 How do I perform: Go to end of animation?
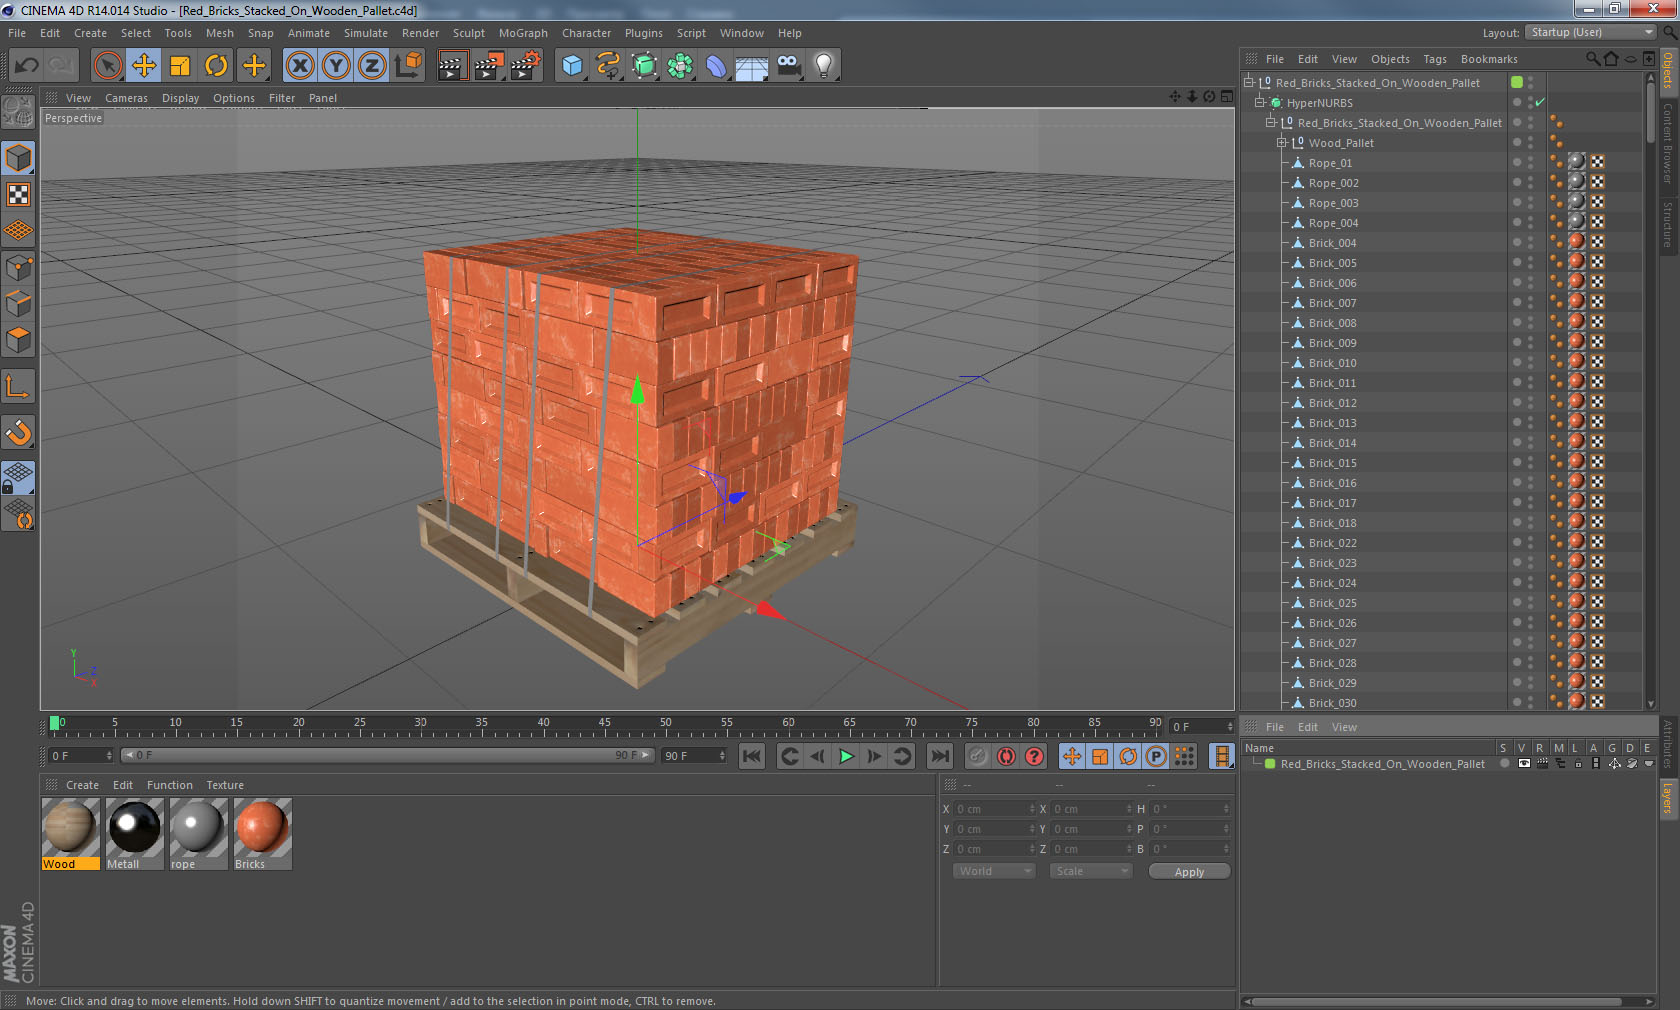pyautogui.click(x=939, y=756)
